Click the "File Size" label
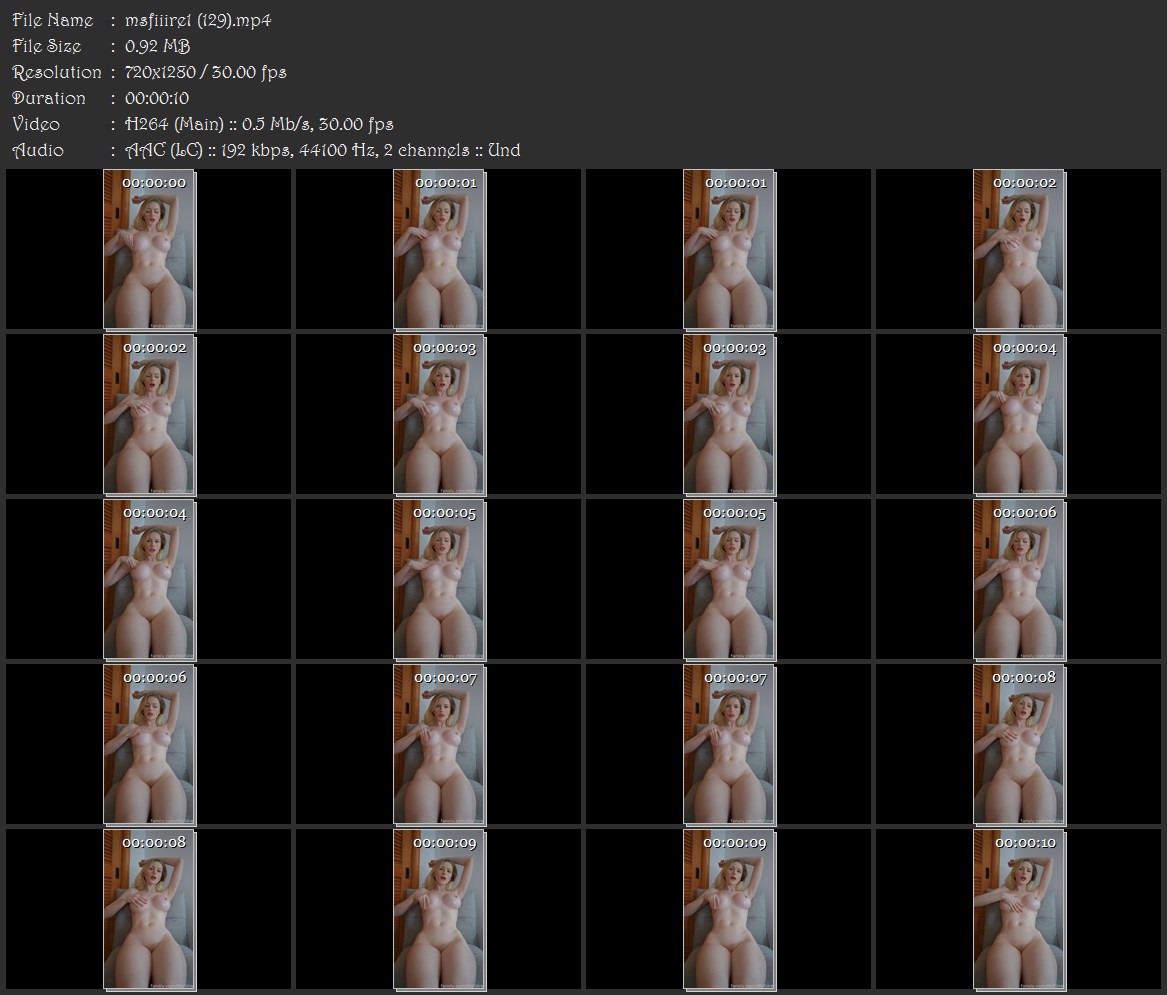The height and width of the screenshot is (995, 1167). point(47,46)
